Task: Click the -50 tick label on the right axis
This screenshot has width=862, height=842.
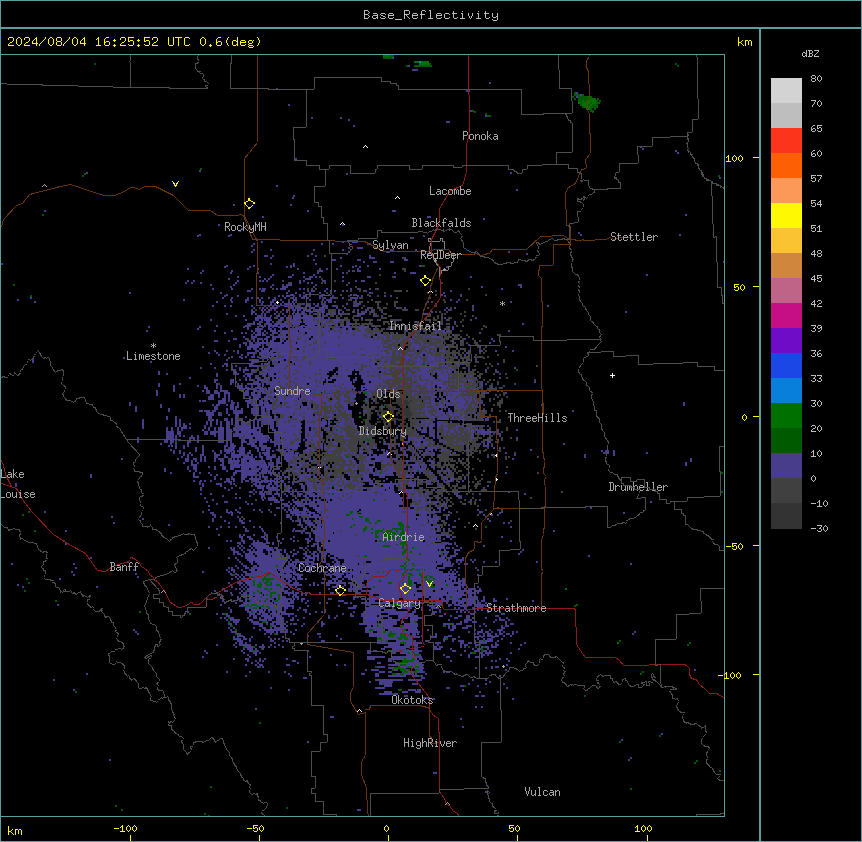Action: [734, 546]
